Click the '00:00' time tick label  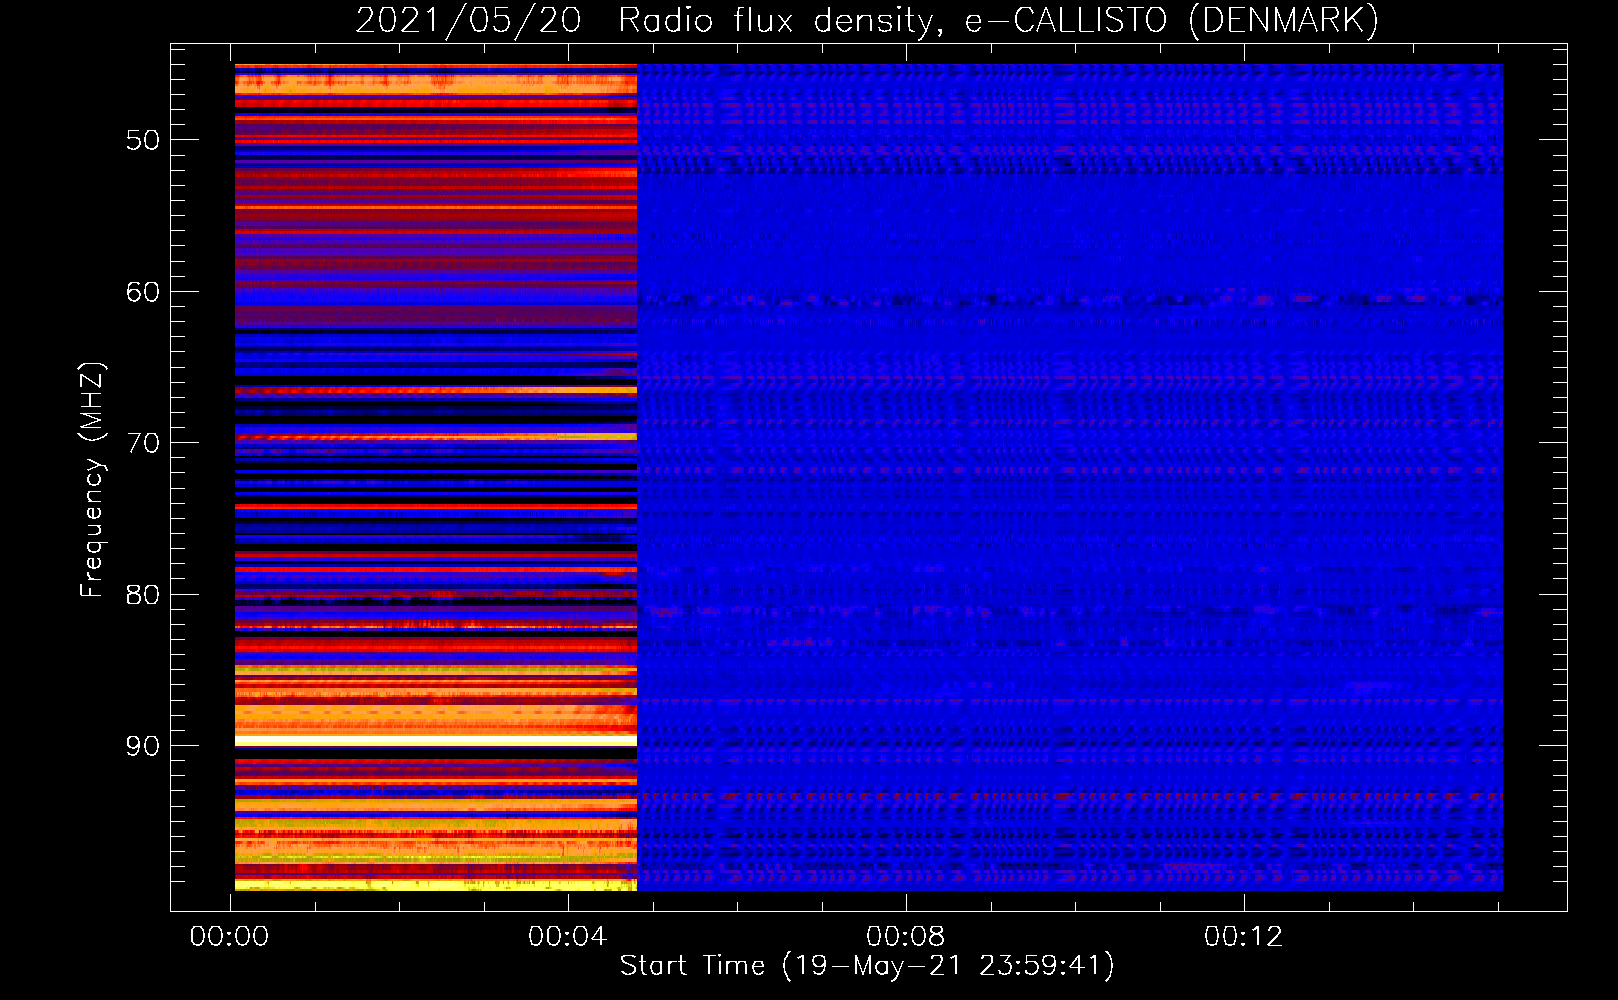click(x=230, y=937)
